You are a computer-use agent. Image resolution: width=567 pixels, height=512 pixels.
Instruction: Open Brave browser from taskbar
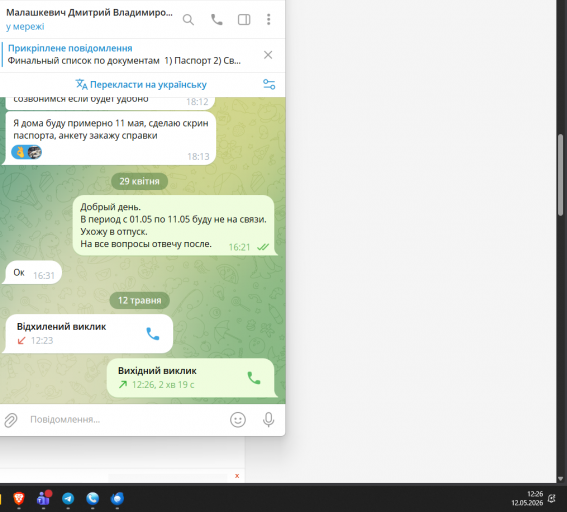[x=19, y=499]
